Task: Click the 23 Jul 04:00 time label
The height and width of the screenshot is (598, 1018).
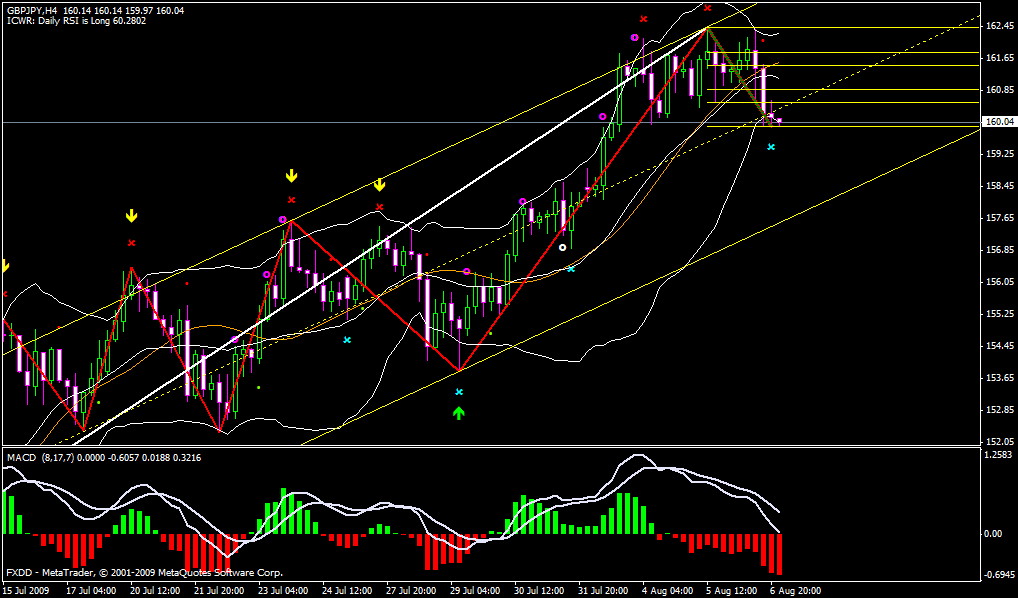Action: click(283, 591)
